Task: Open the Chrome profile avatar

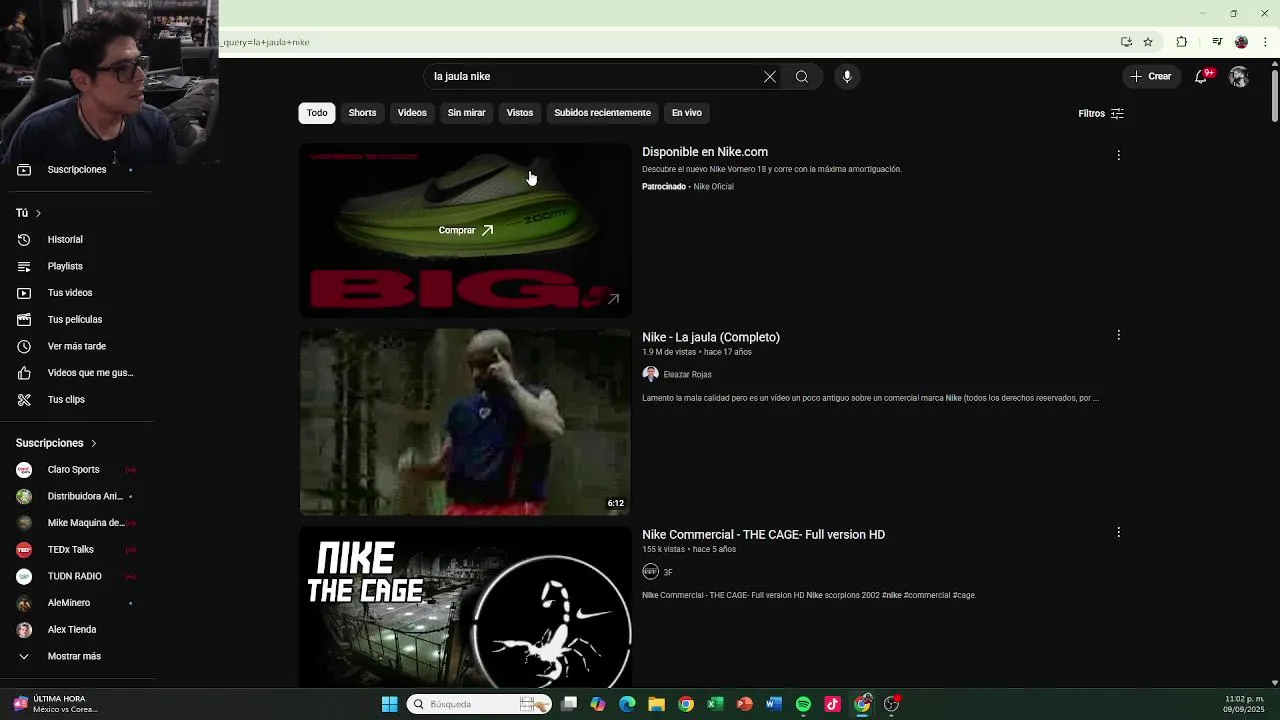Action: coord(1241,42)
